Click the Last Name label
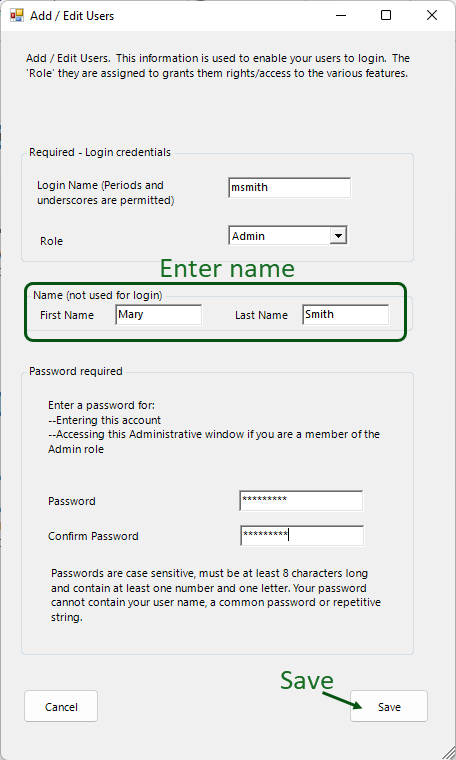The image size is (456, 760). click(x=261, y=315)
